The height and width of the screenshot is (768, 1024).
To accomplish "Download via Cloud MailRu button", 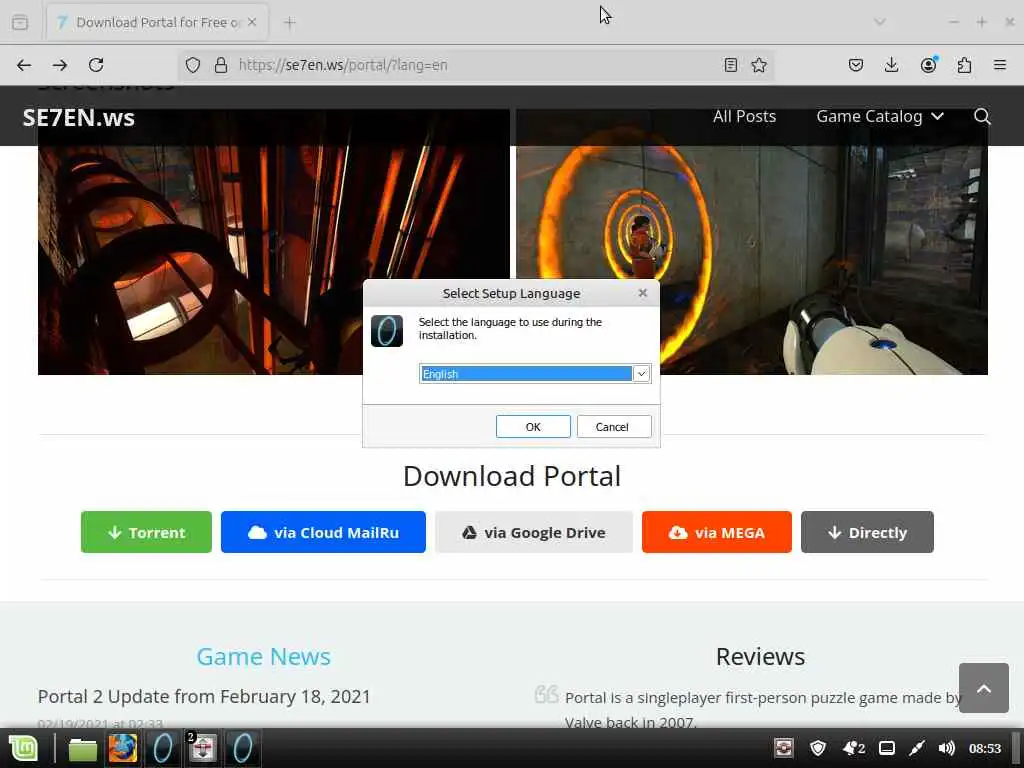I will tap(323, 532).
